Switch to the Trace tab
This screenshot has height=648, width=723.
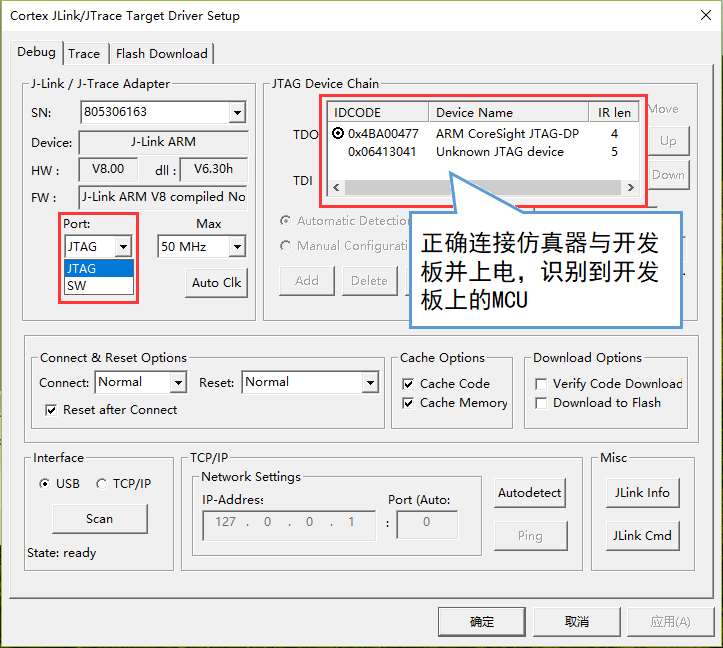point(84,54)
